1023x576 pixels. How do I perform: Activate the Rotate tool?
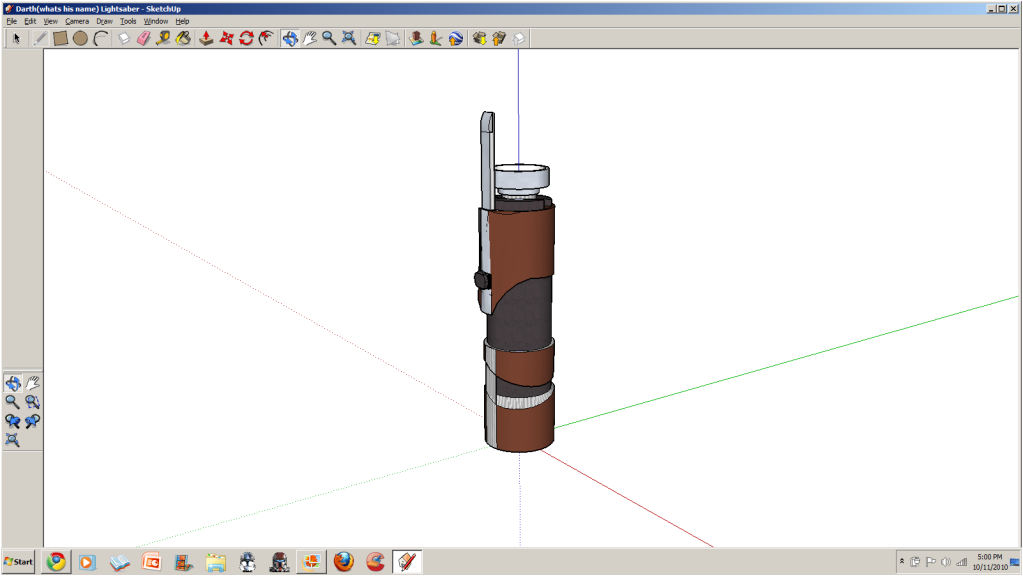pyautogui.click(x=246, y=38)
